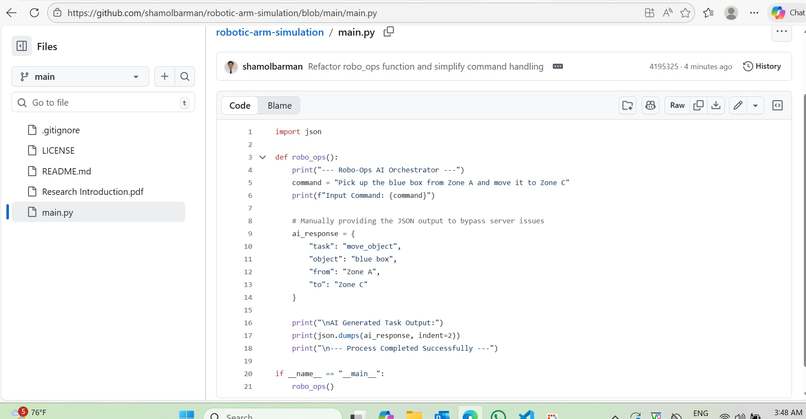Copy file path next to main.py
Screen dimensions: 806x419
tap(389, 32)
